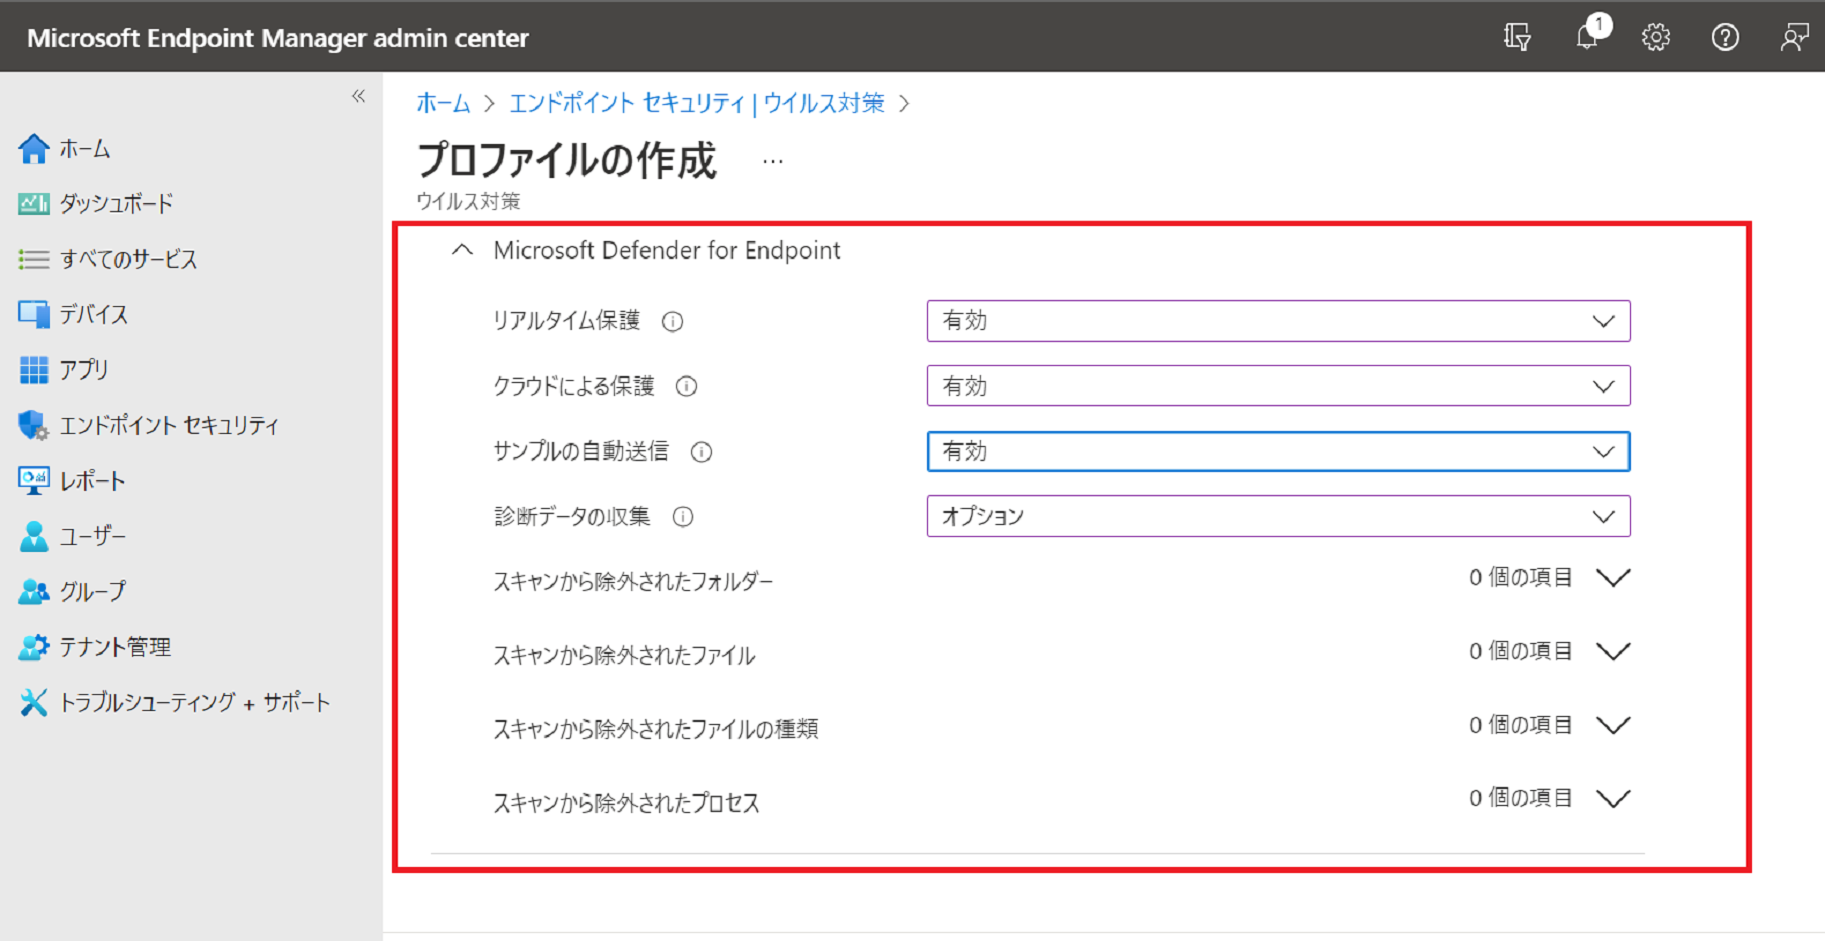Image resolution: width=1826 pixels, height=942 pixels.
Task: Click the トラブルシューティング wrench icon
Action: tap(33, 703)
